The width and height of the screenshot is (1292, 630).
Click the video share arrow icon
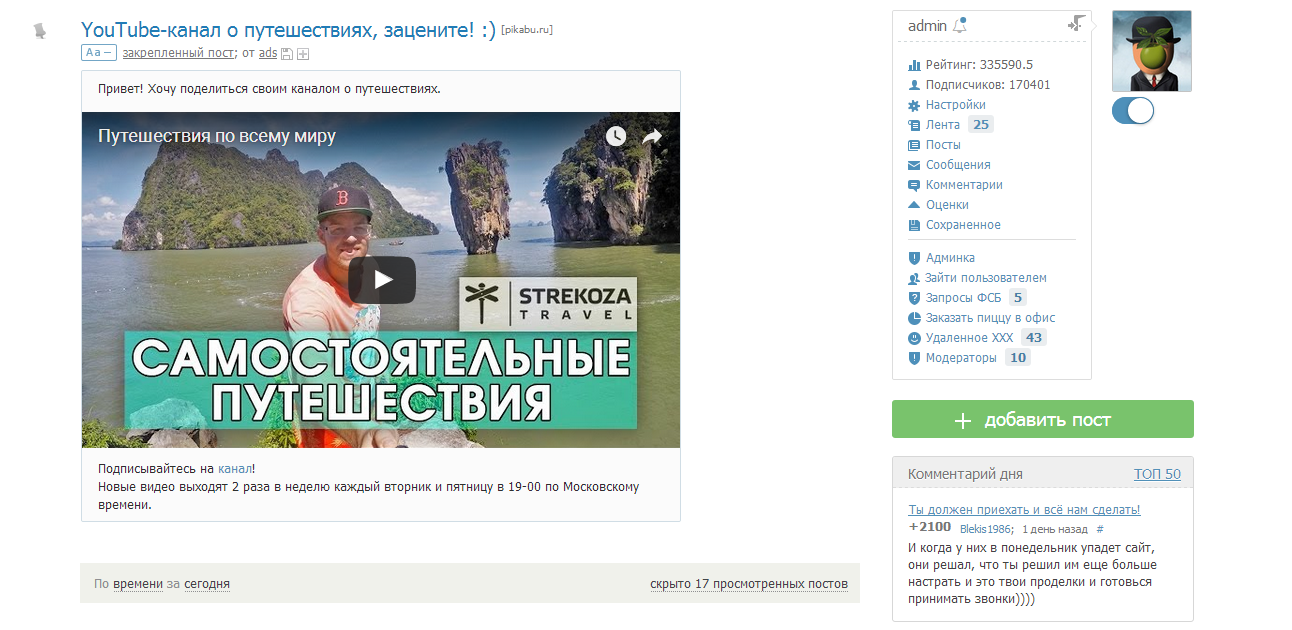652,135
